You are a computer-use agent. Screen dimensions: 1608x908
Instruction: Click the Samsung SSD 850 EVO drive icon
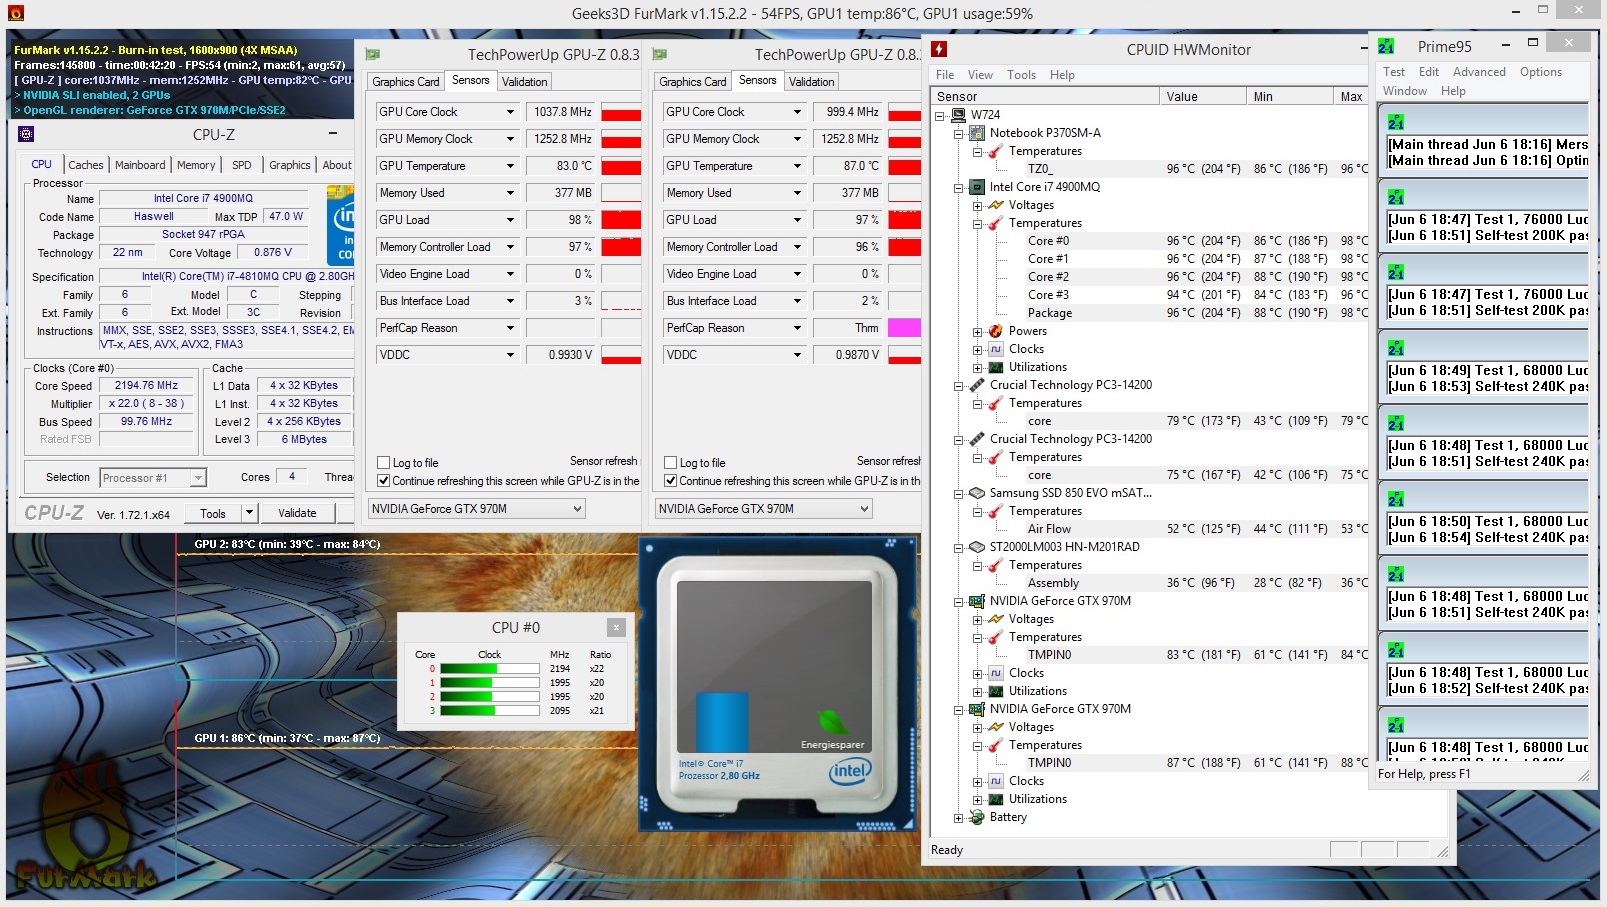977,493
